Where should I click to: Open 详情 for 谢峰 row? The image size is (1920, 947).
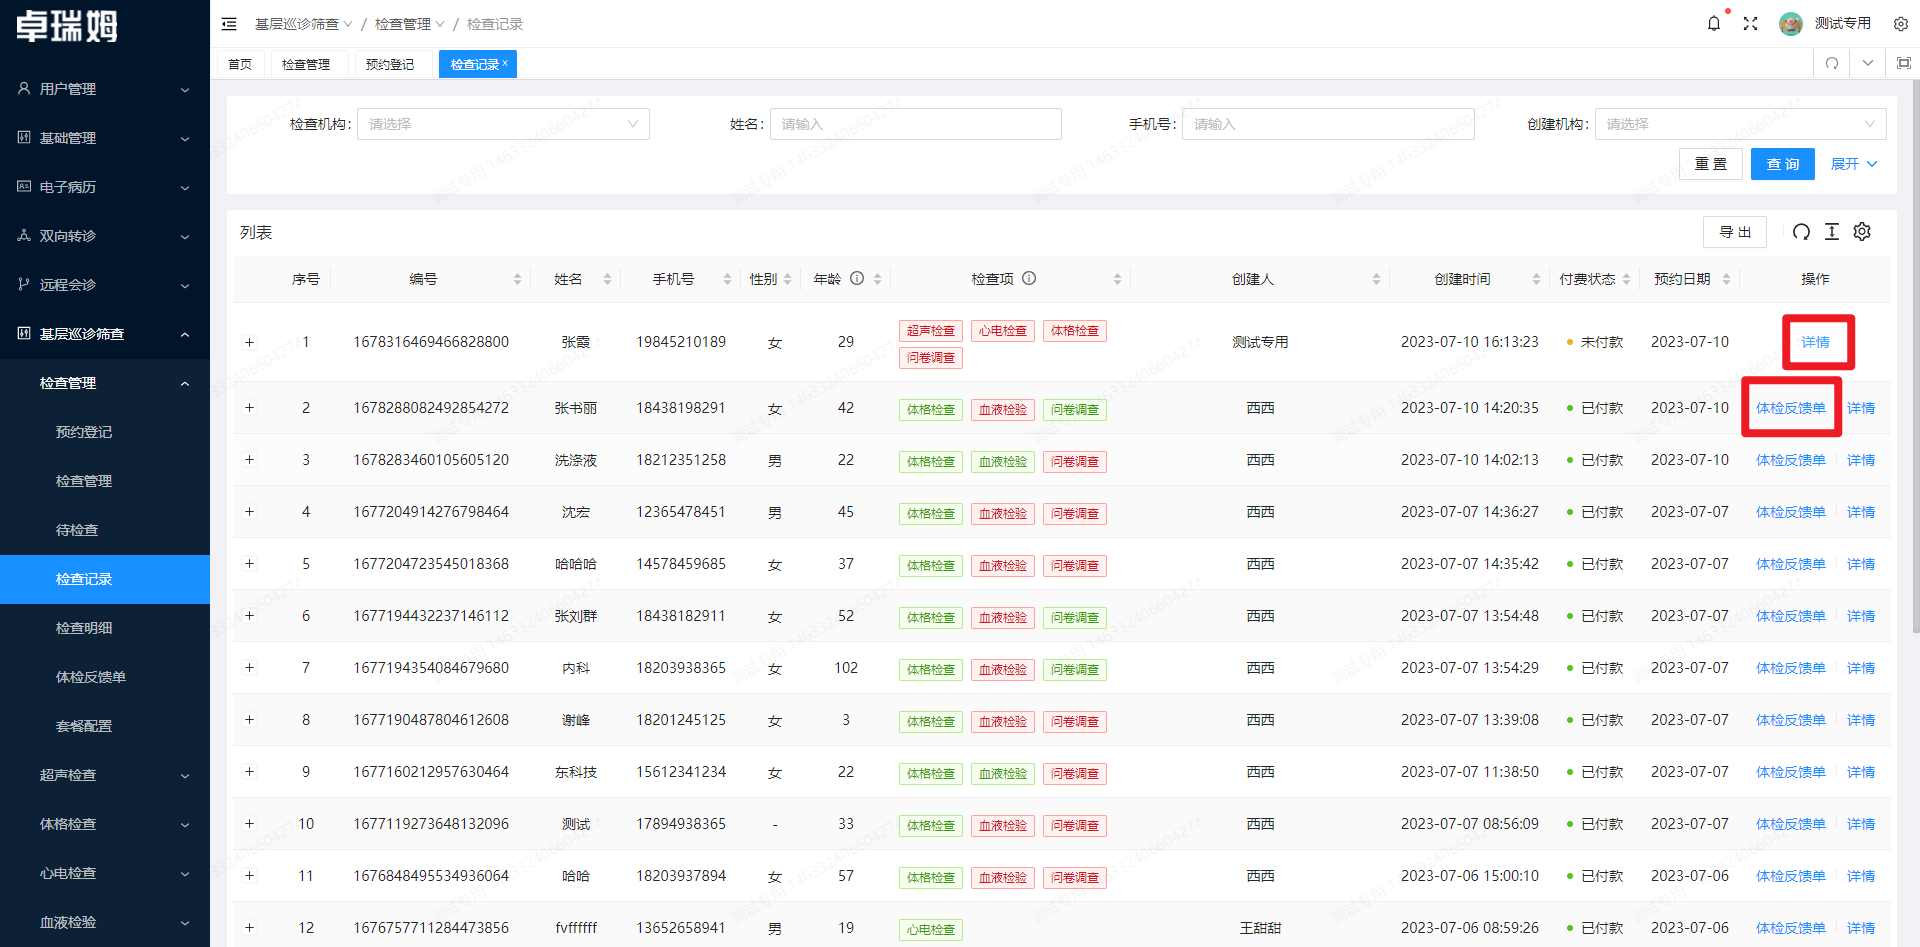point(1861,720)
